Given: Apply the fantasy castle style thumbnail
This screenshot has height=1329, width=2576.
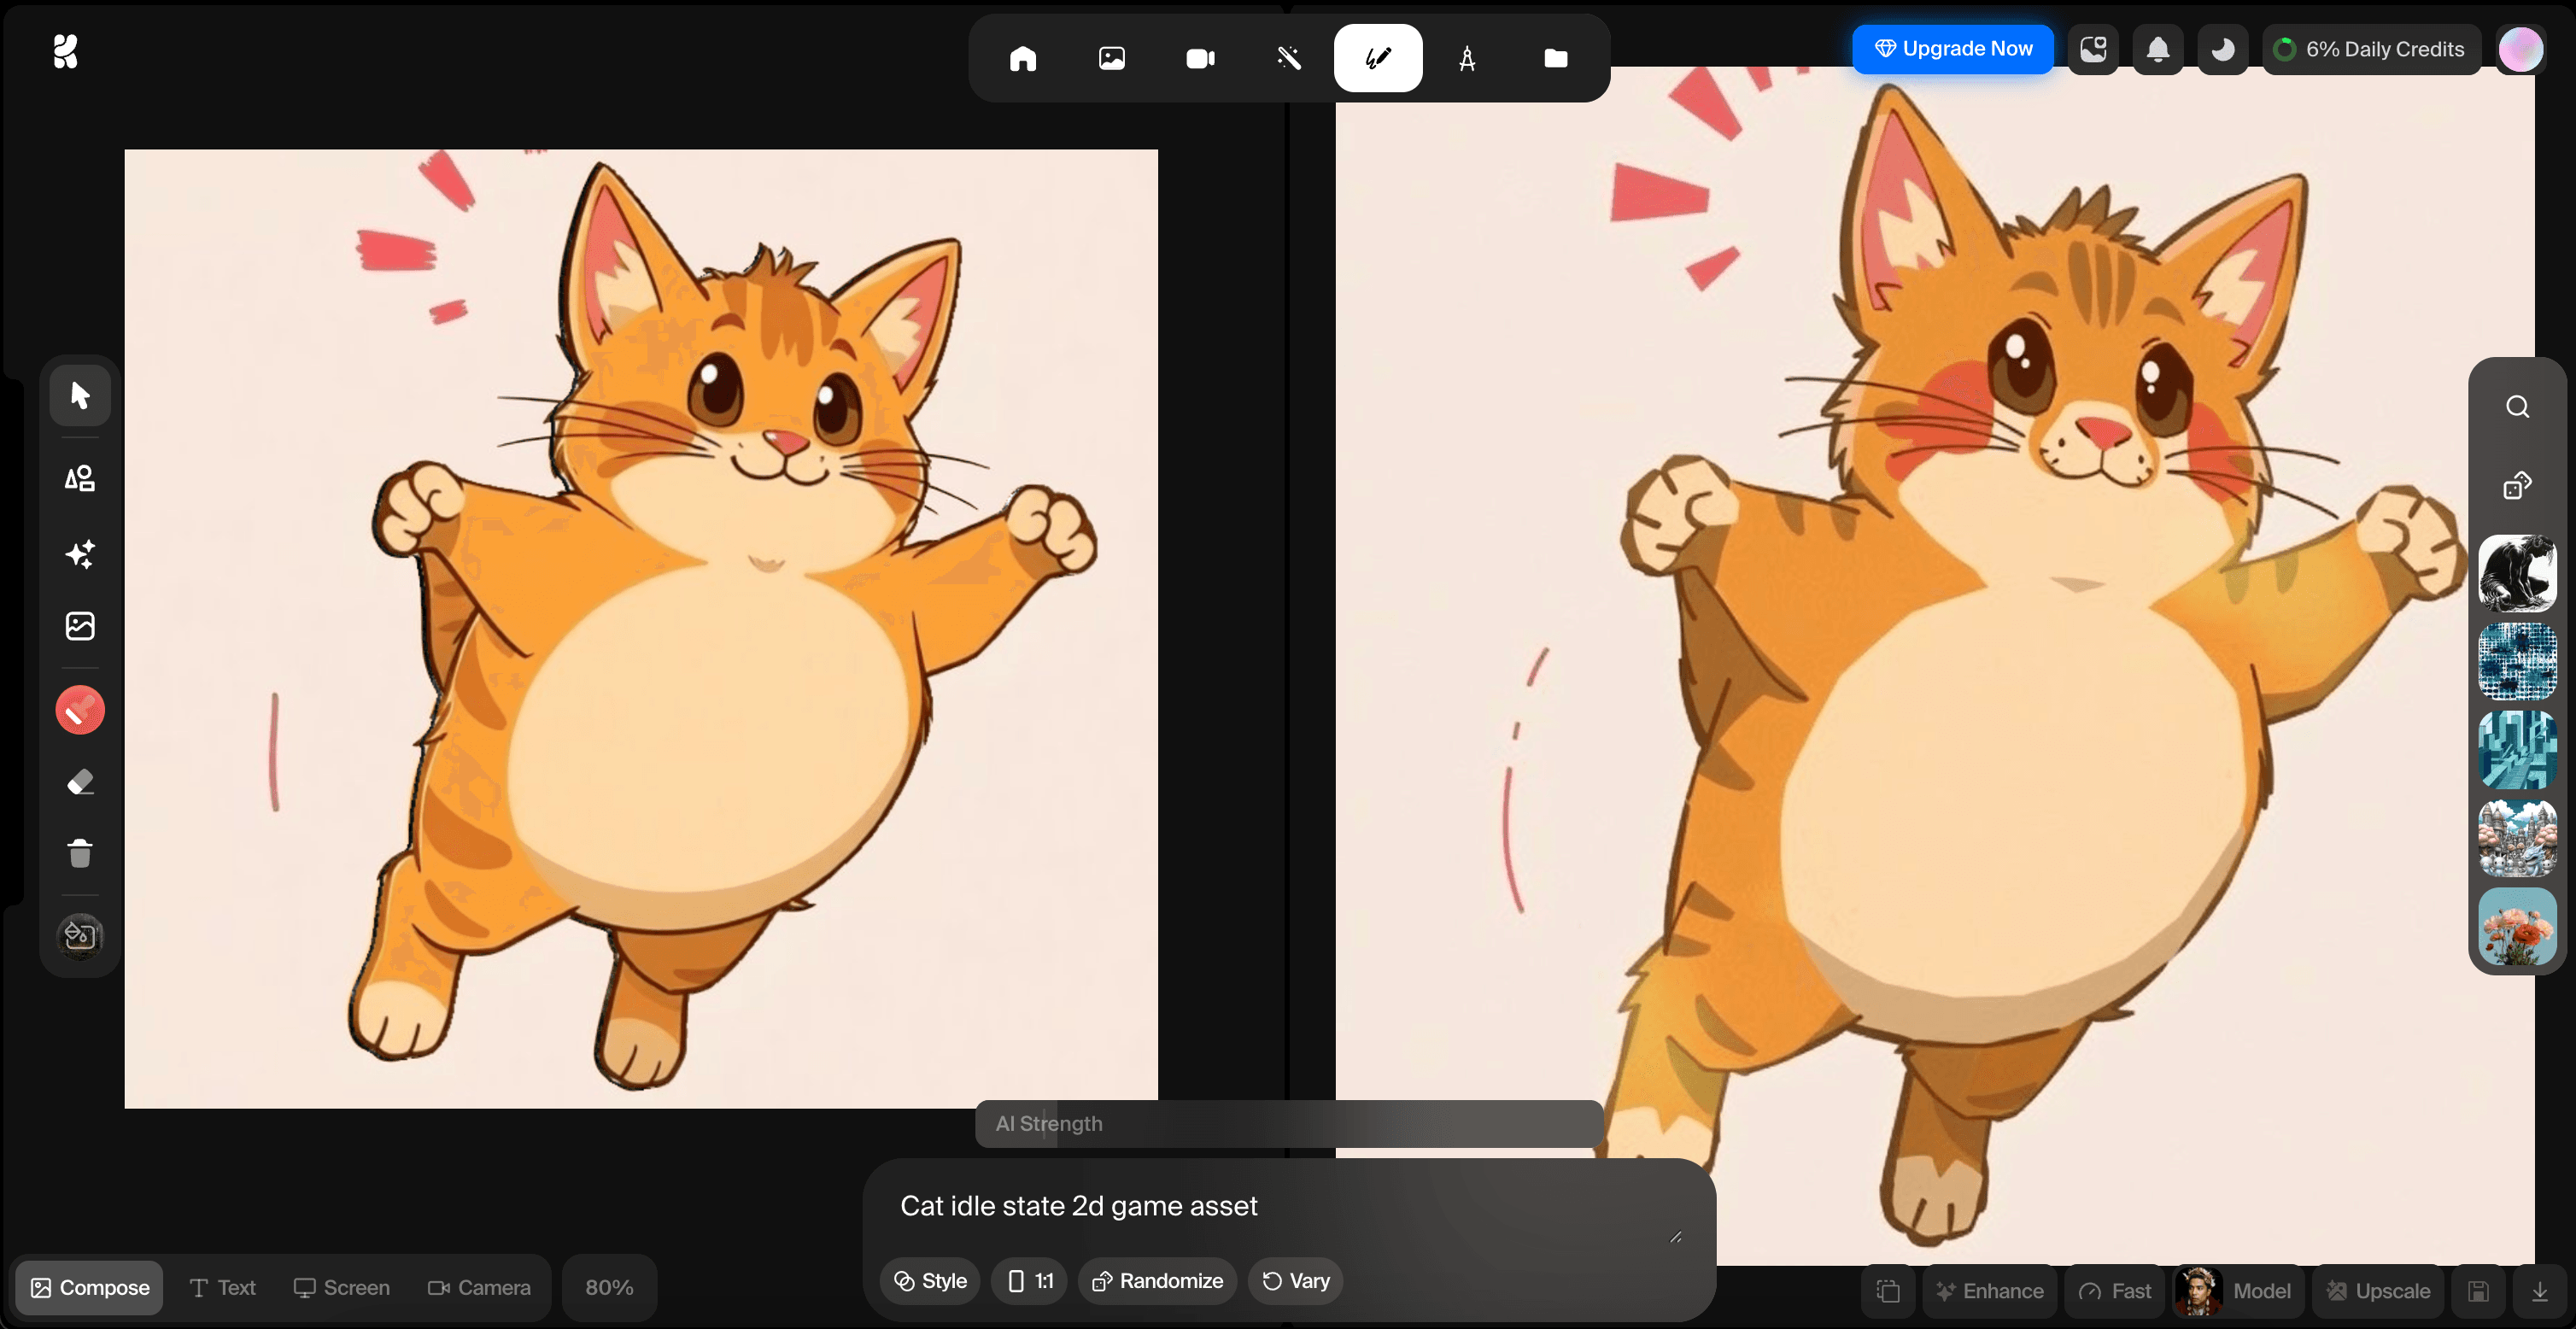Looking at the screenshot, I should (2517, 838).
